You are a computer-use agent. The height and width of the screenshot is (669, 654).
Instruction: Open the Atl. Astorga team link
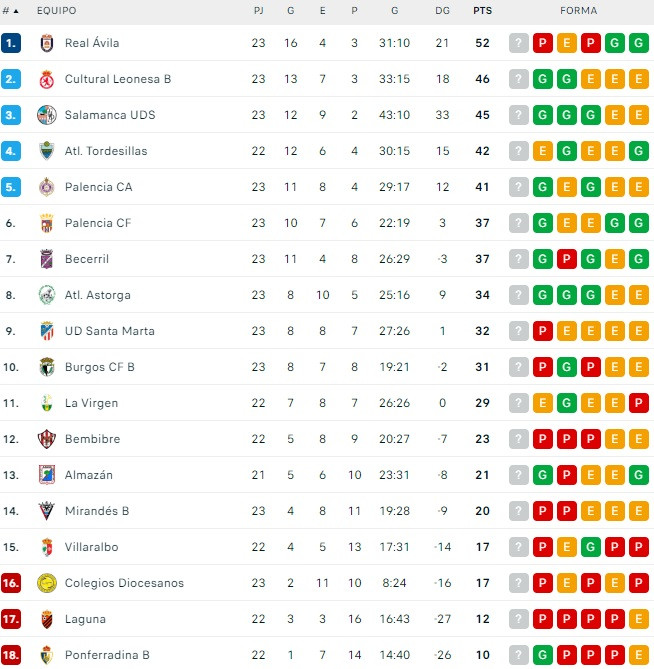[x=98, y=295]
